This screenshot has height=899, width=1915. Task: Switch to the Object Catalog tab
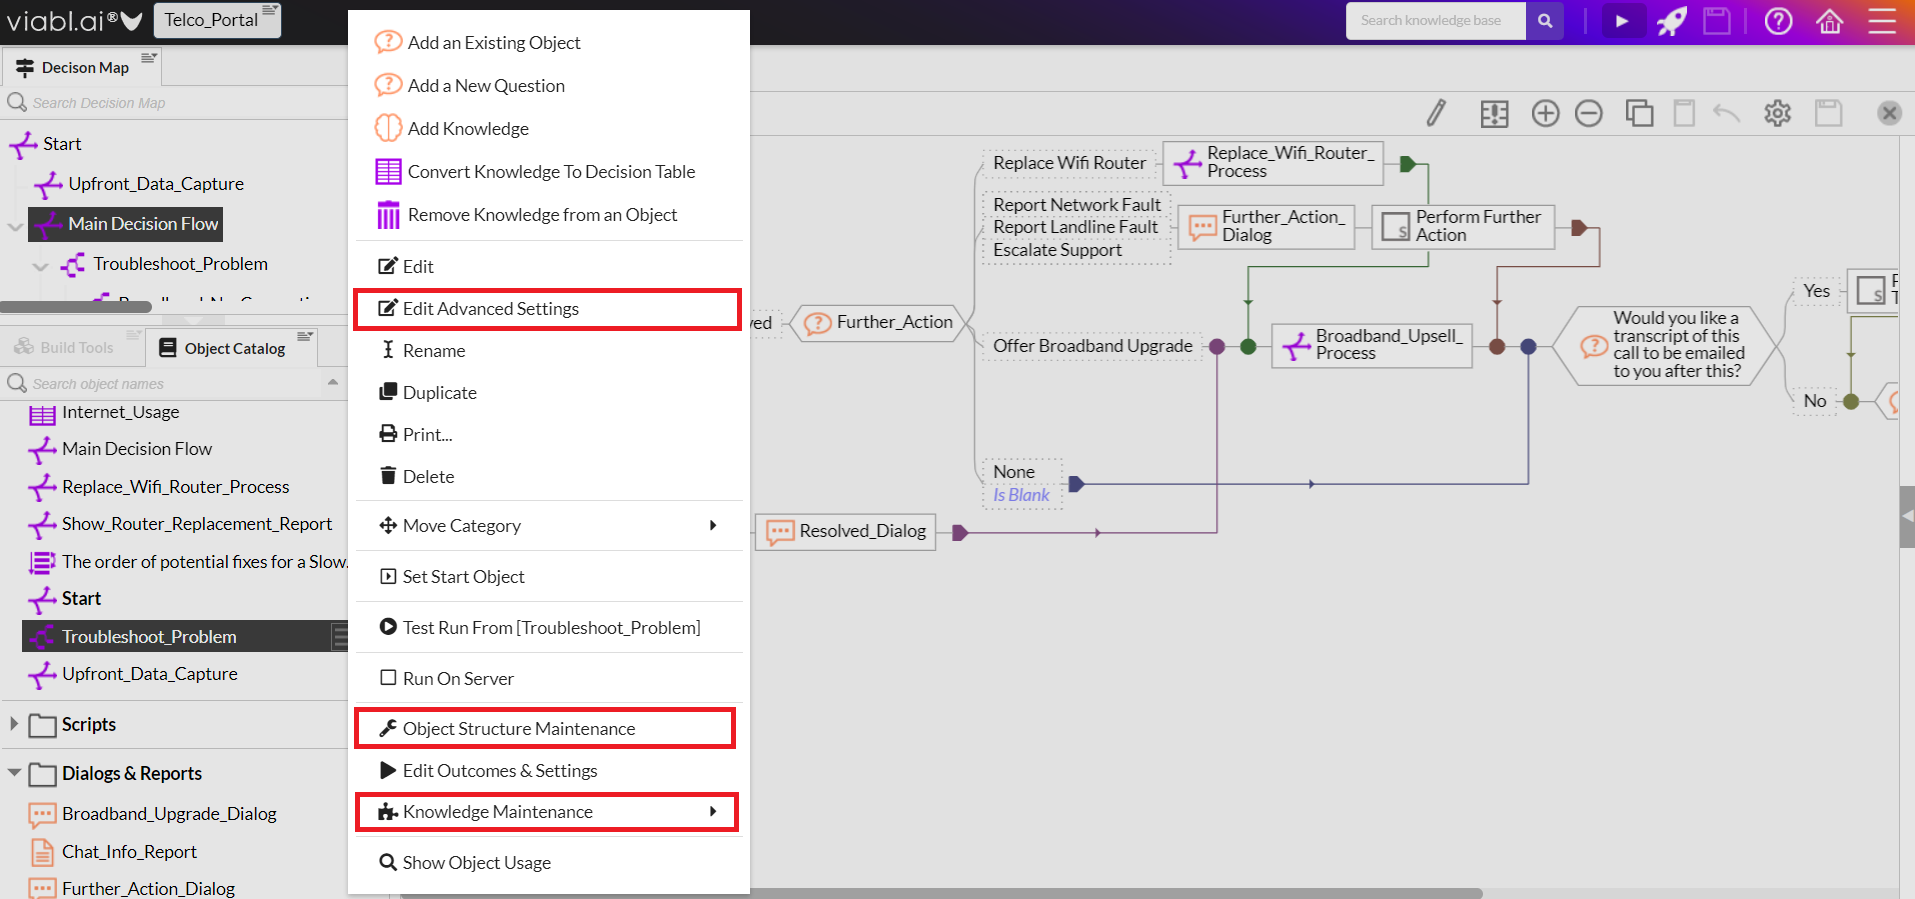coord(223,348)
